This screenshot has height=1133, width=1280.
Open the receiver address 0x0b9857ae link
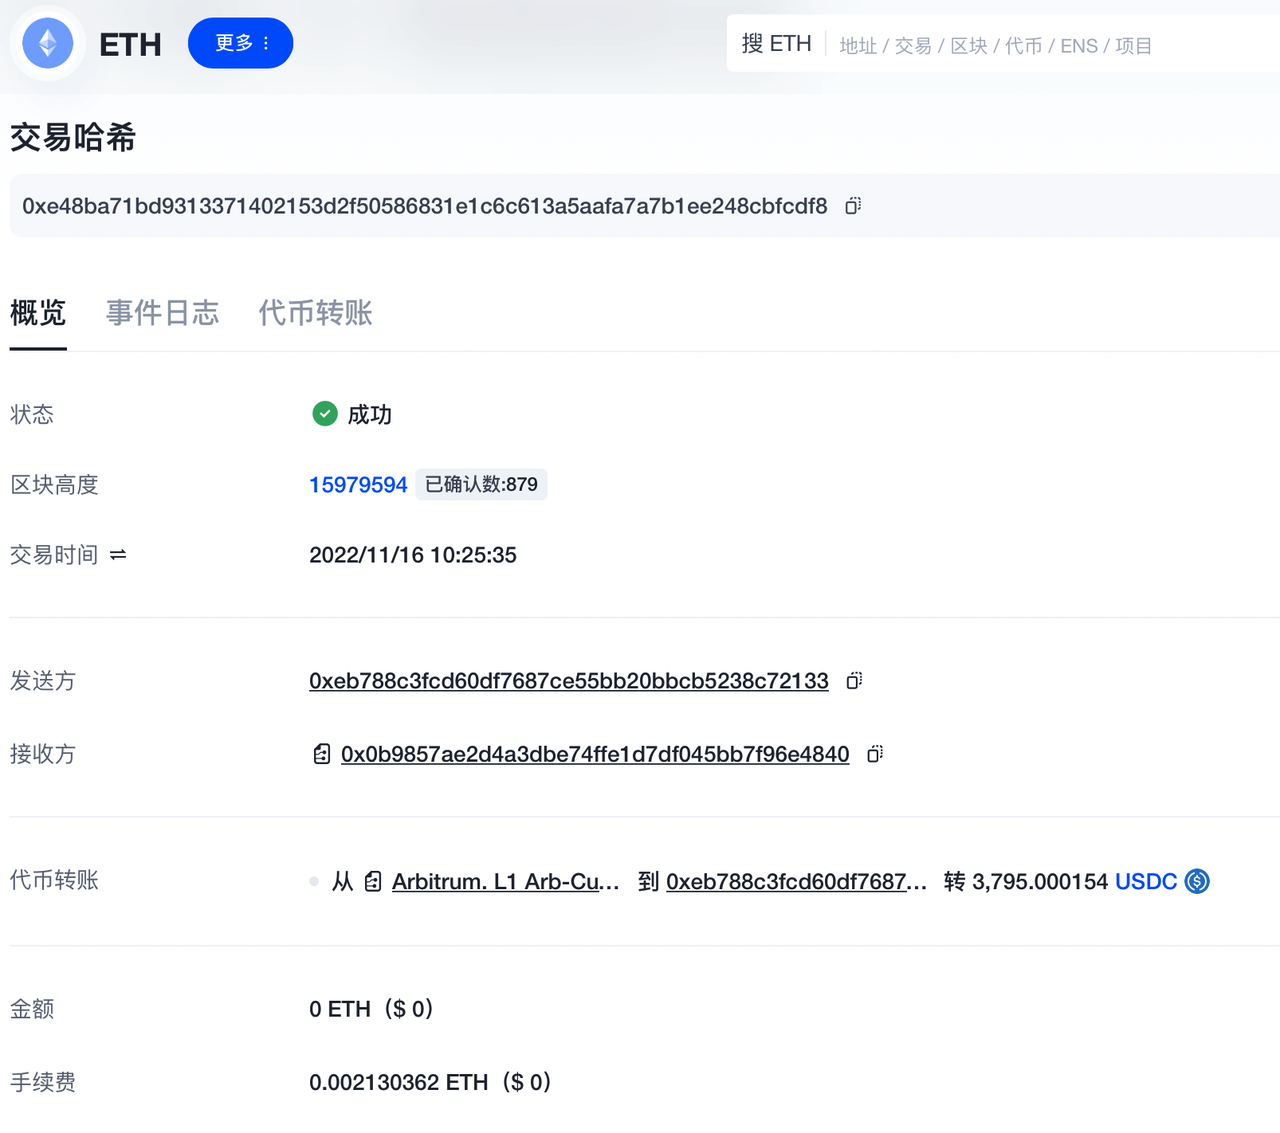click(x=595, y=754)
